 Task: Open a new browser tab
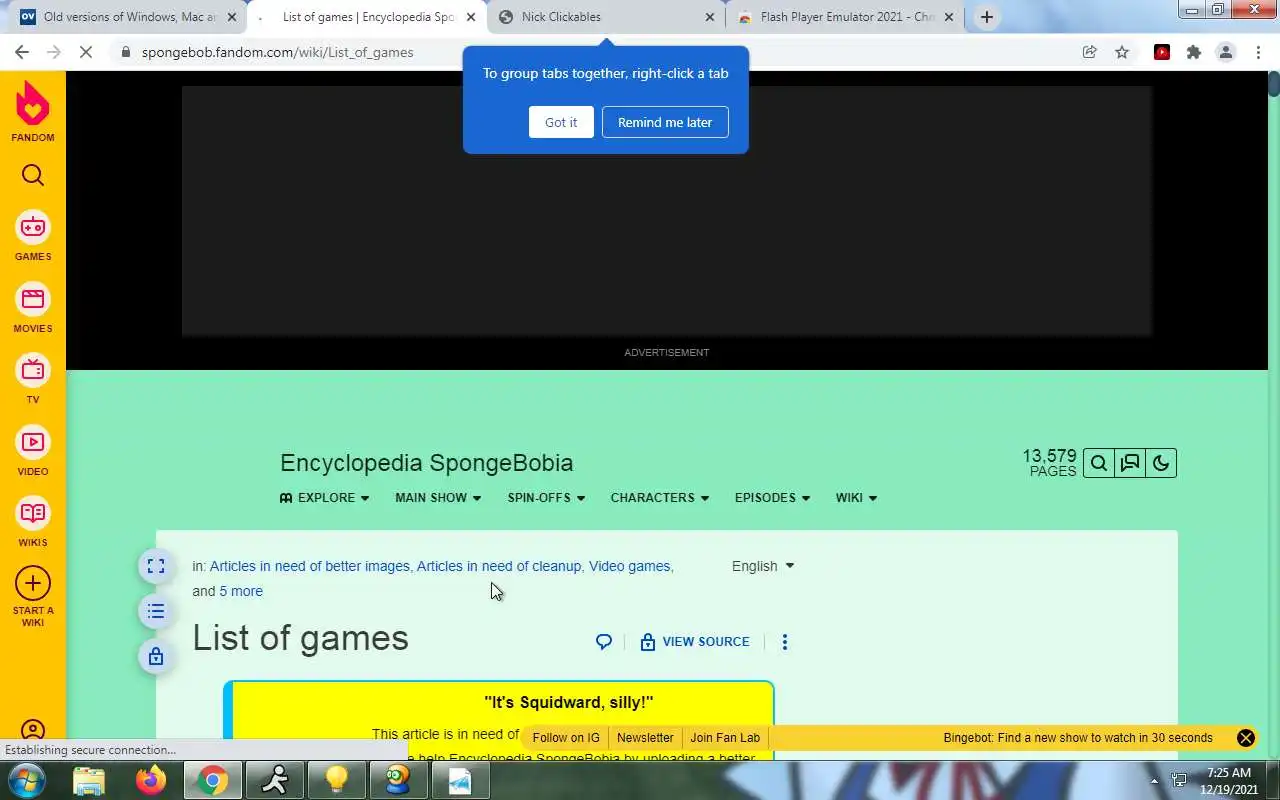pyautogui.click(x=987, y=17)
